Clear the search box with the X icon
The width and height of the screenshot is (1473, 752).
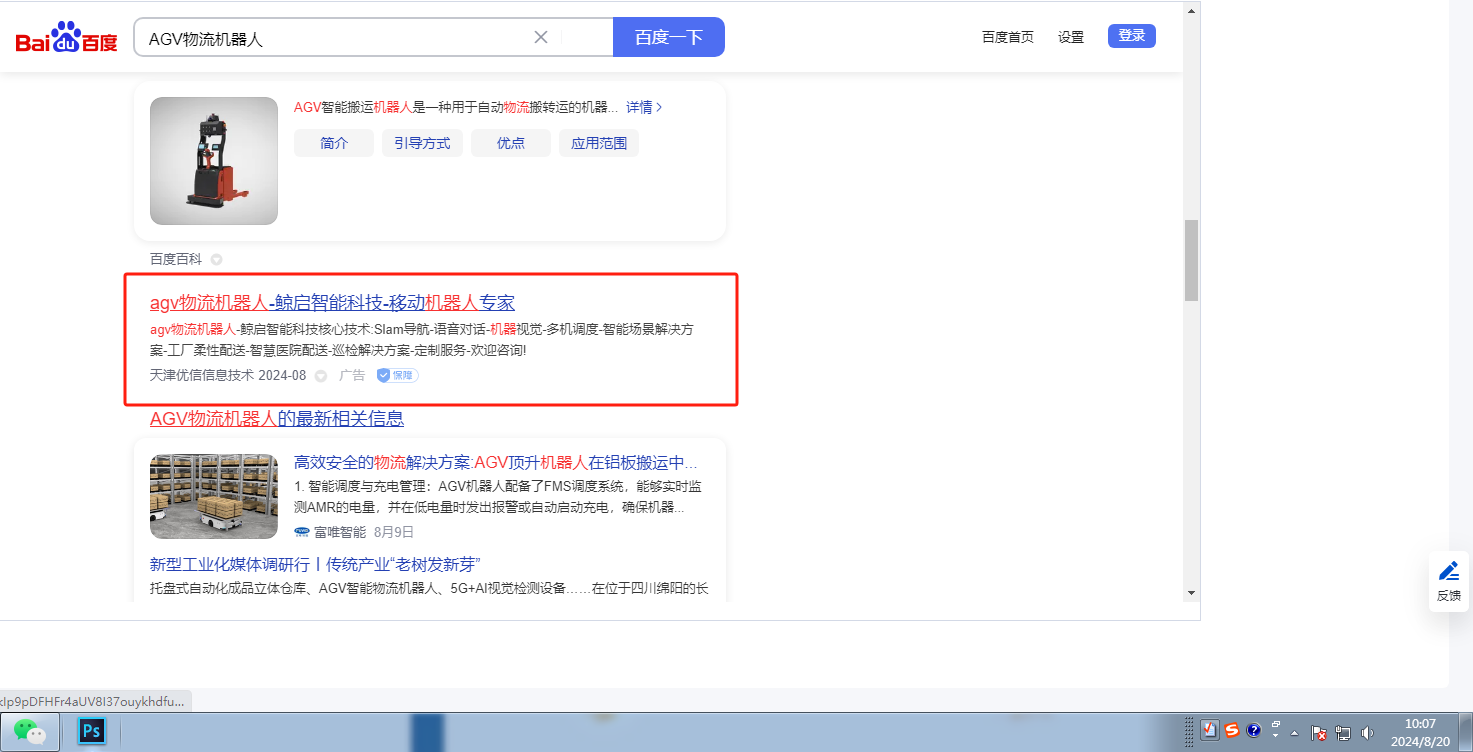click(x=541, y=37)
